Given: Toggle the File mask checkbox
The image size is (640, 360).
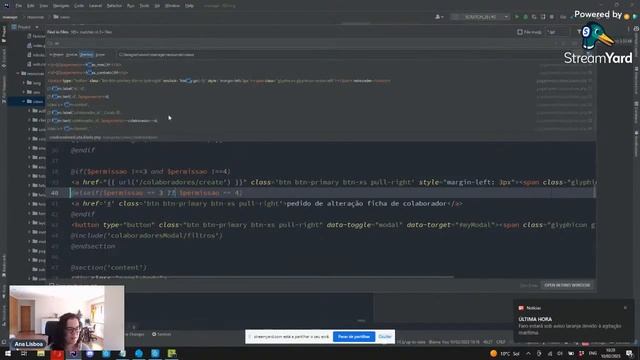Looking at the screenshot, I should [x=520, y=32].
